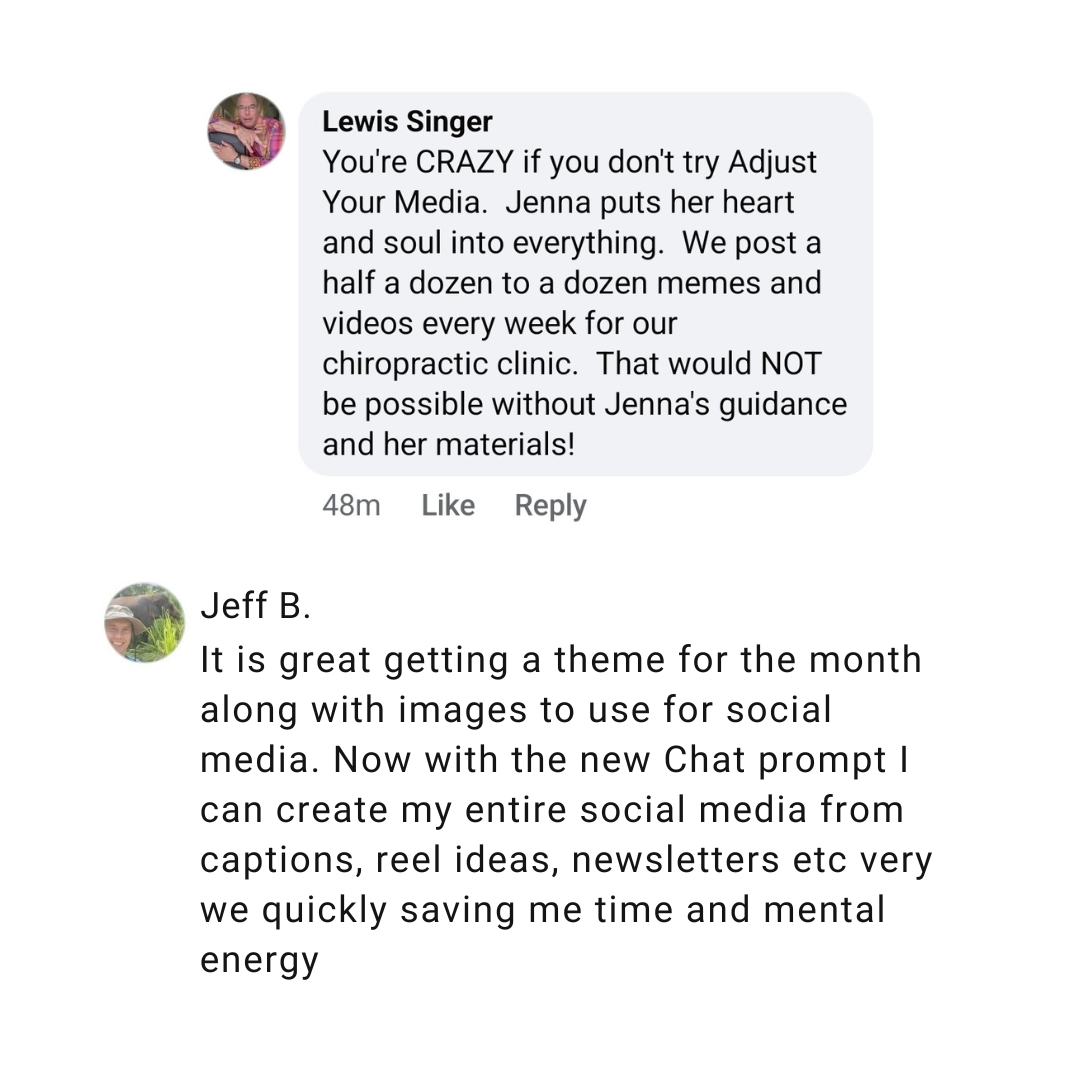Viewport: 1080px width, 1080px height.
Task: Click the word 'energy' at the end
Action: [x=259, y=960]
